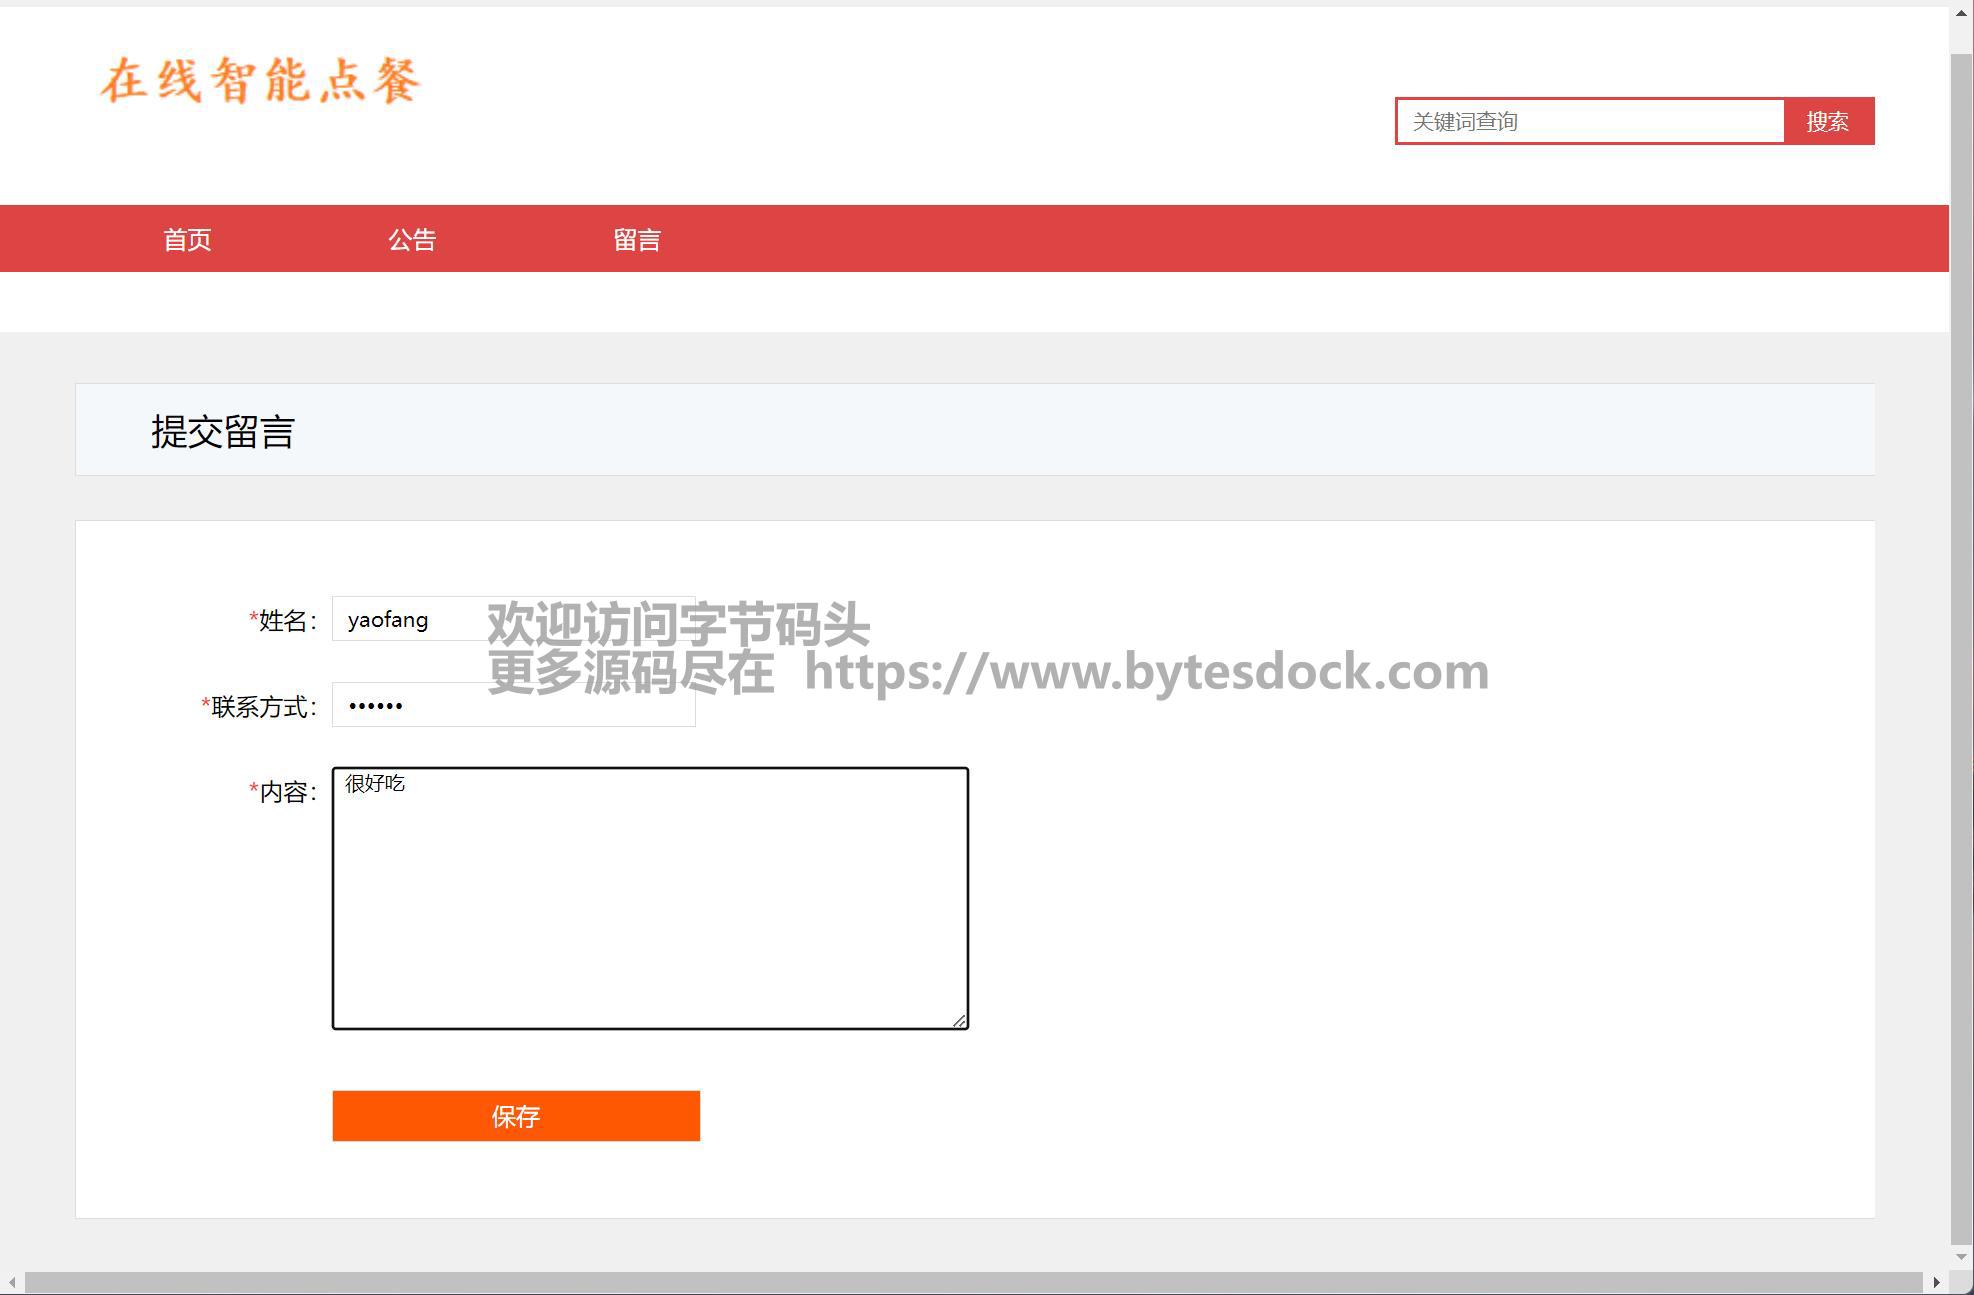The width and height of the screenshot is (1974, 1295).
Task: Click the 关键词查询 search input field
Action: click(x=1590, y=121)
